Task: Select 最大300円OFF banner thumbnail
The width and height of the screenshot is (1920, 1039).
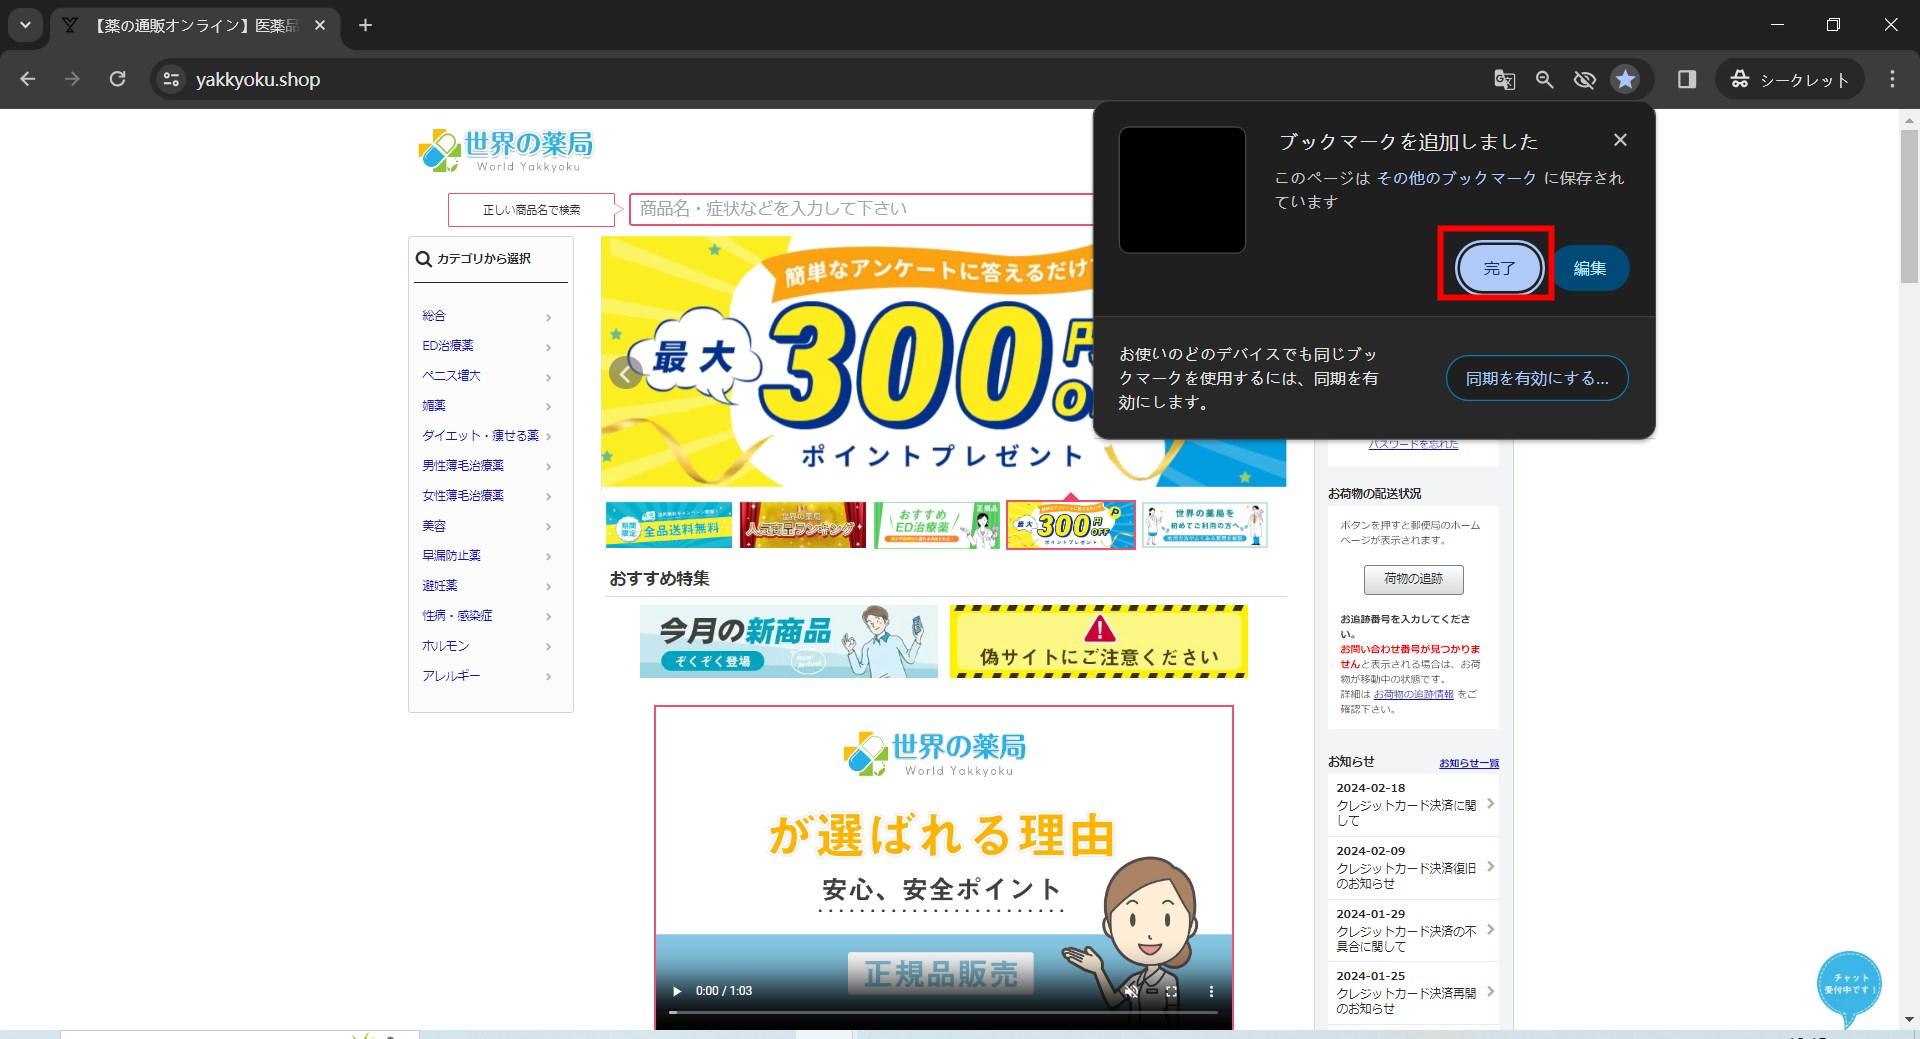Action: [1071, 525]
